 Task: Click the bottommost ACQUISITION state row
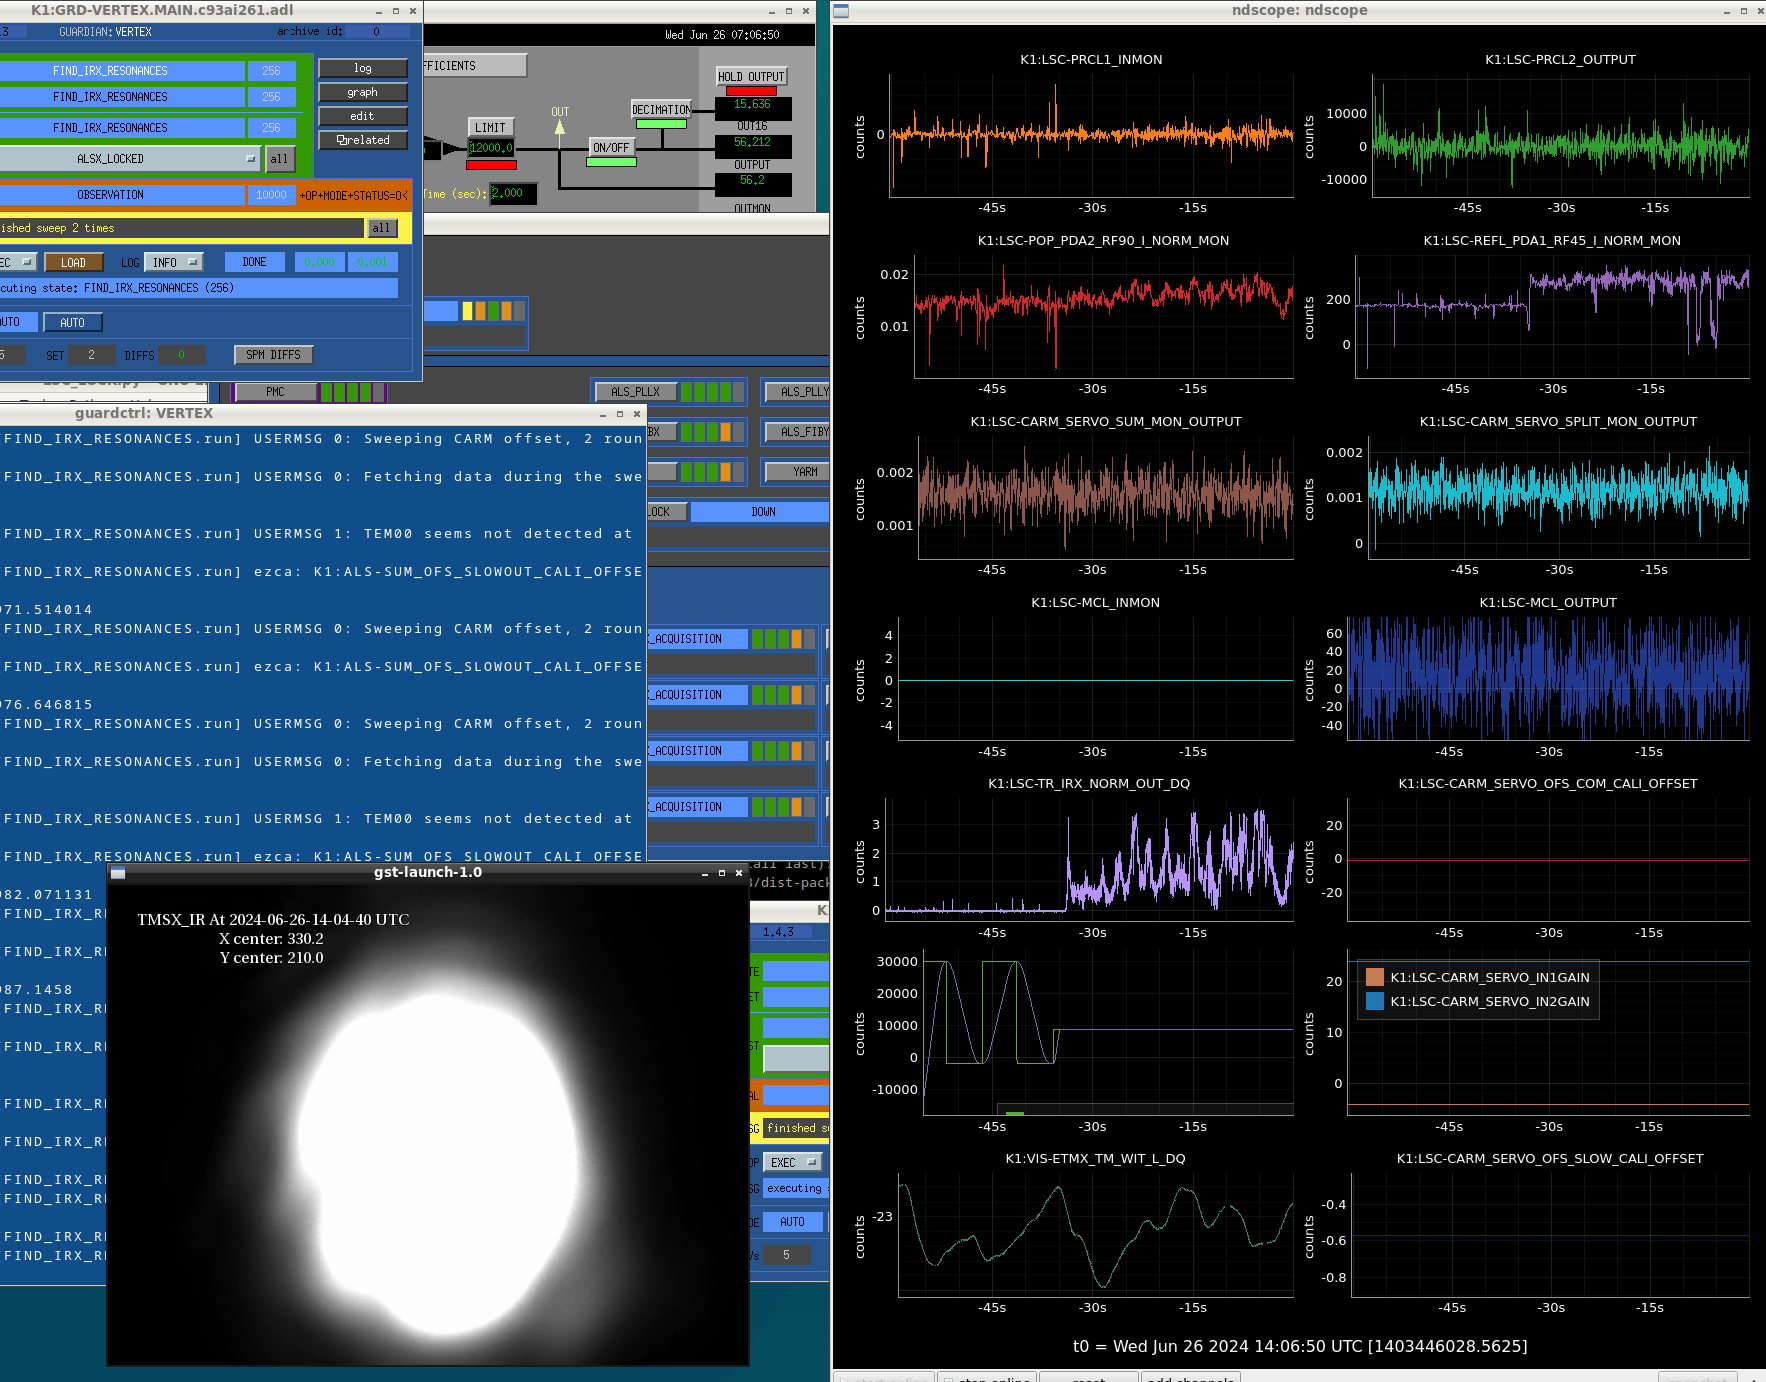pos(698,807)
